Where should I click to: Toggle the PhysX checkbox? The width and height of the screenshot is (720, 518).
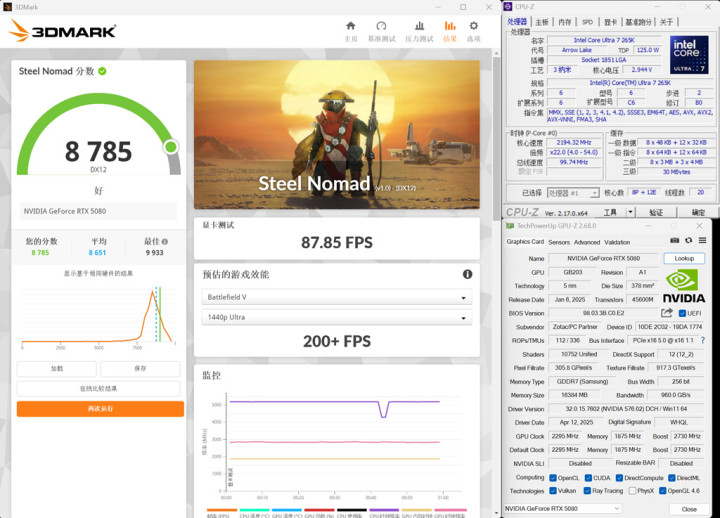click(630, 491)
